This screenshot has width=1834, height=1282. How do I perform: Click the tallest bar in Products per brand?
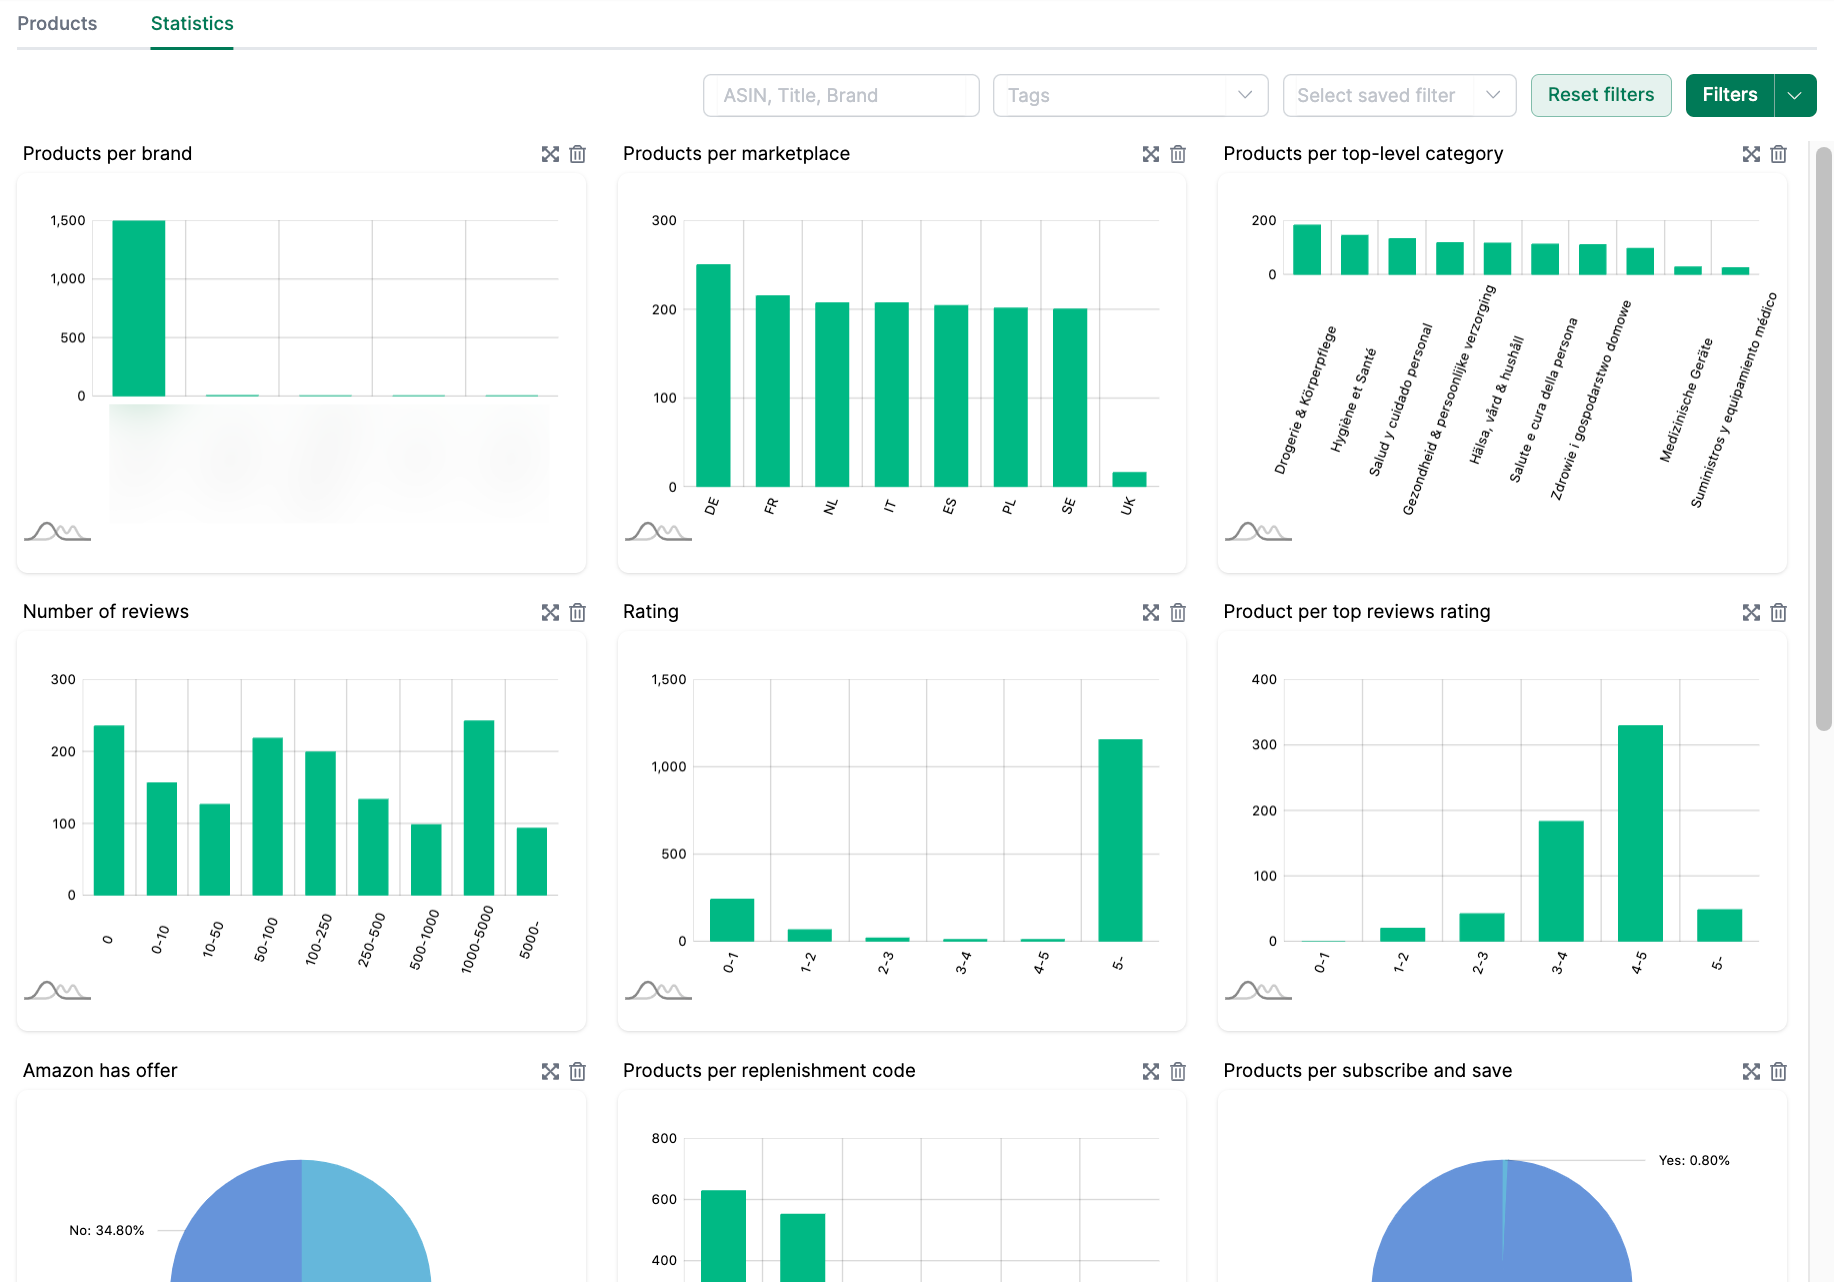click(139, 308)
